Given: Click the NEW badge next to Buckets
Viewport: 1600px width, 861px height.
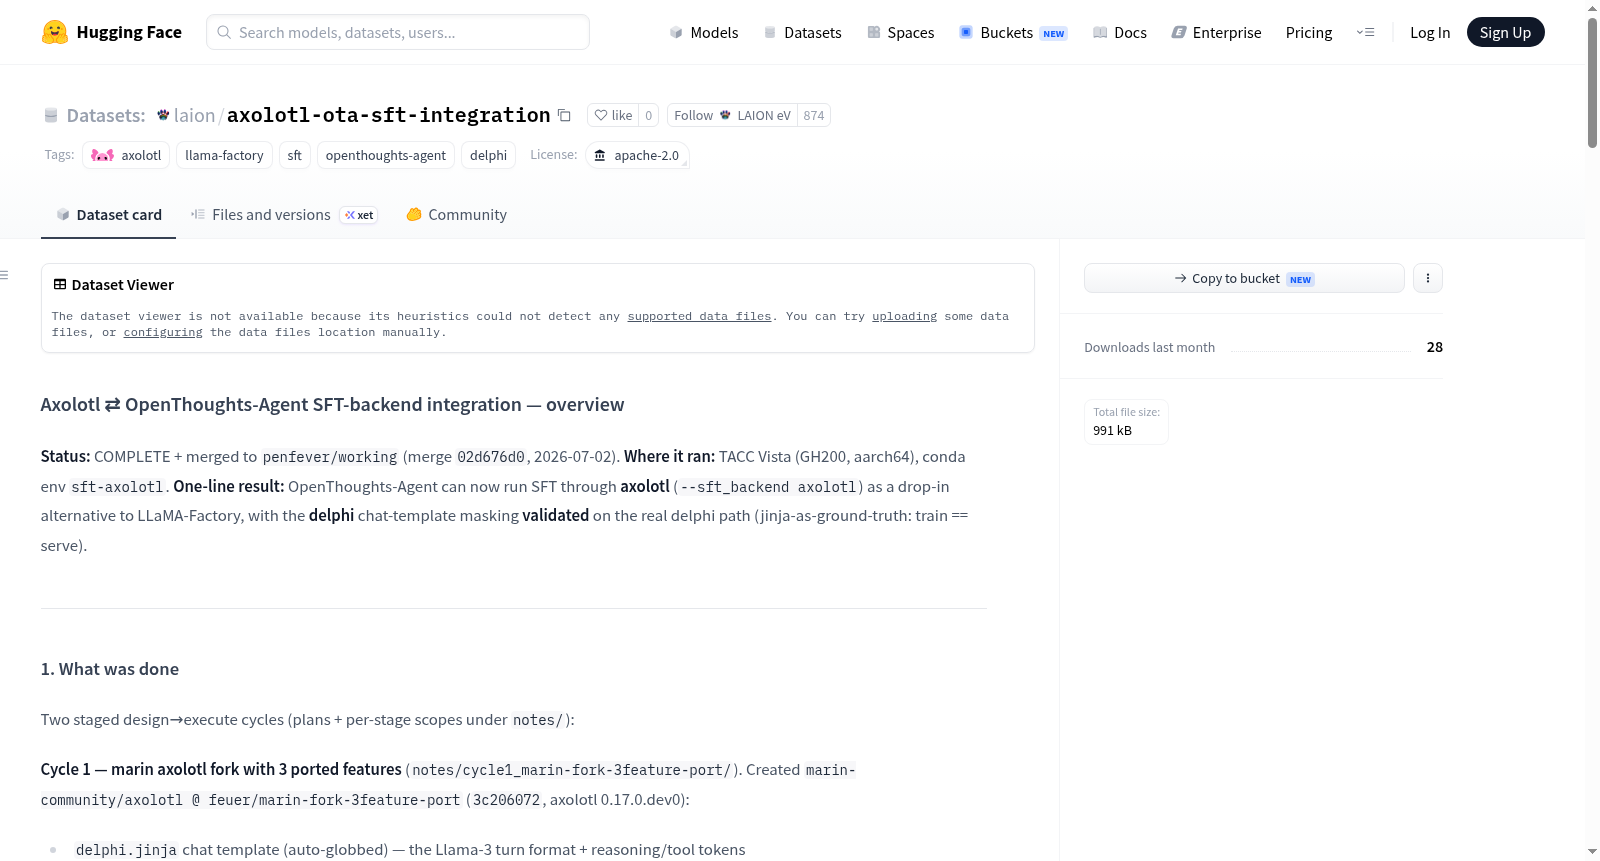Looking at the screenshot, I should (x=1053, y=33).
